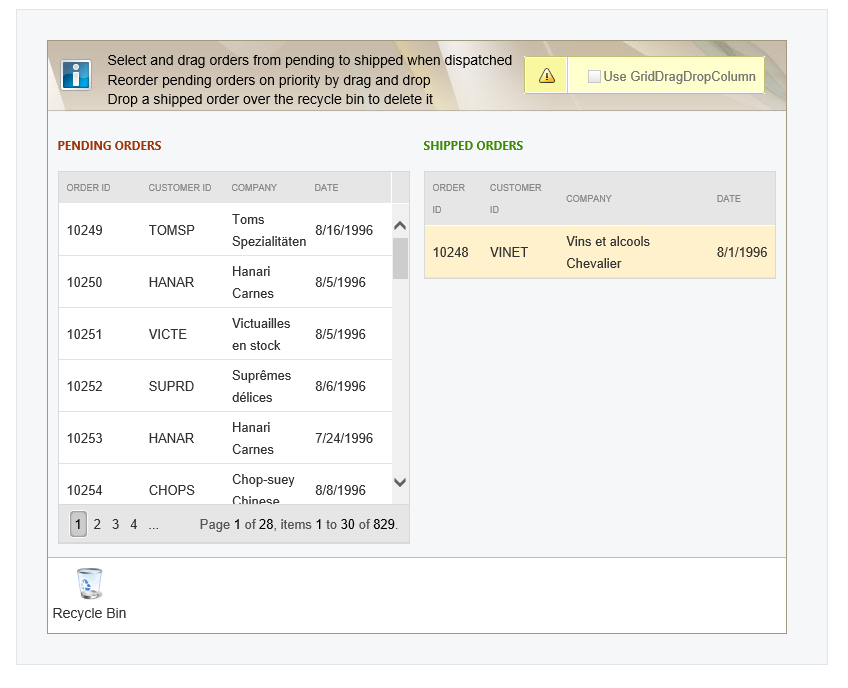The width and height of the screenshot is (848, 688).
Task: Select current page 1 button in pager
Action: (x=78, y=524)
